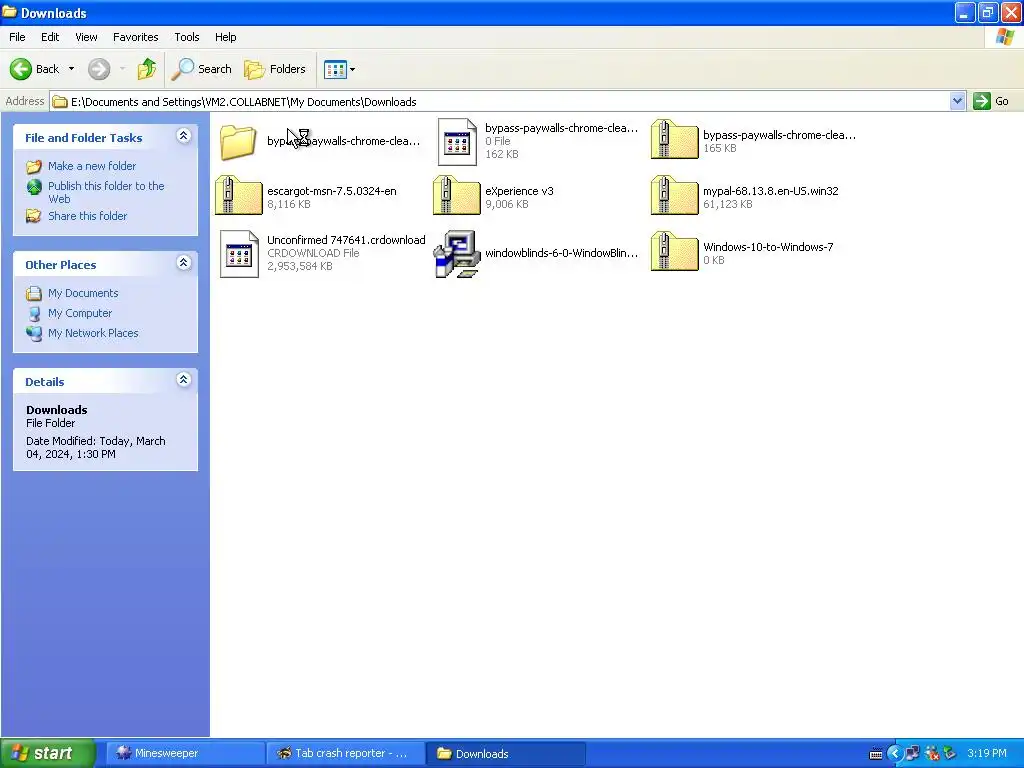Viewport: 1024px width, 768px height.
Task: Click the greyed Forward arrow icon
Action: click(x=99, y=69)
